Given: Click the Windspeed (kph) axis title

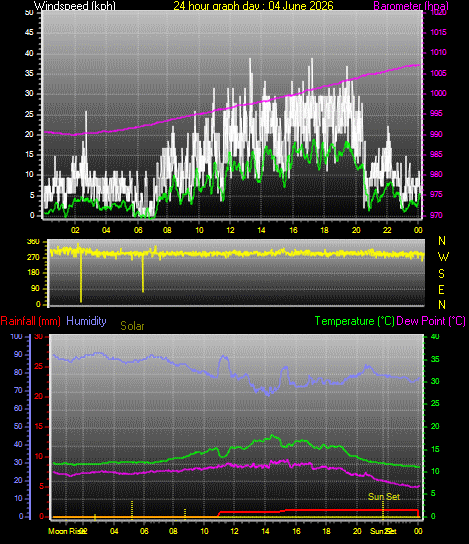Looking at the screenshot, I should 75,6.
